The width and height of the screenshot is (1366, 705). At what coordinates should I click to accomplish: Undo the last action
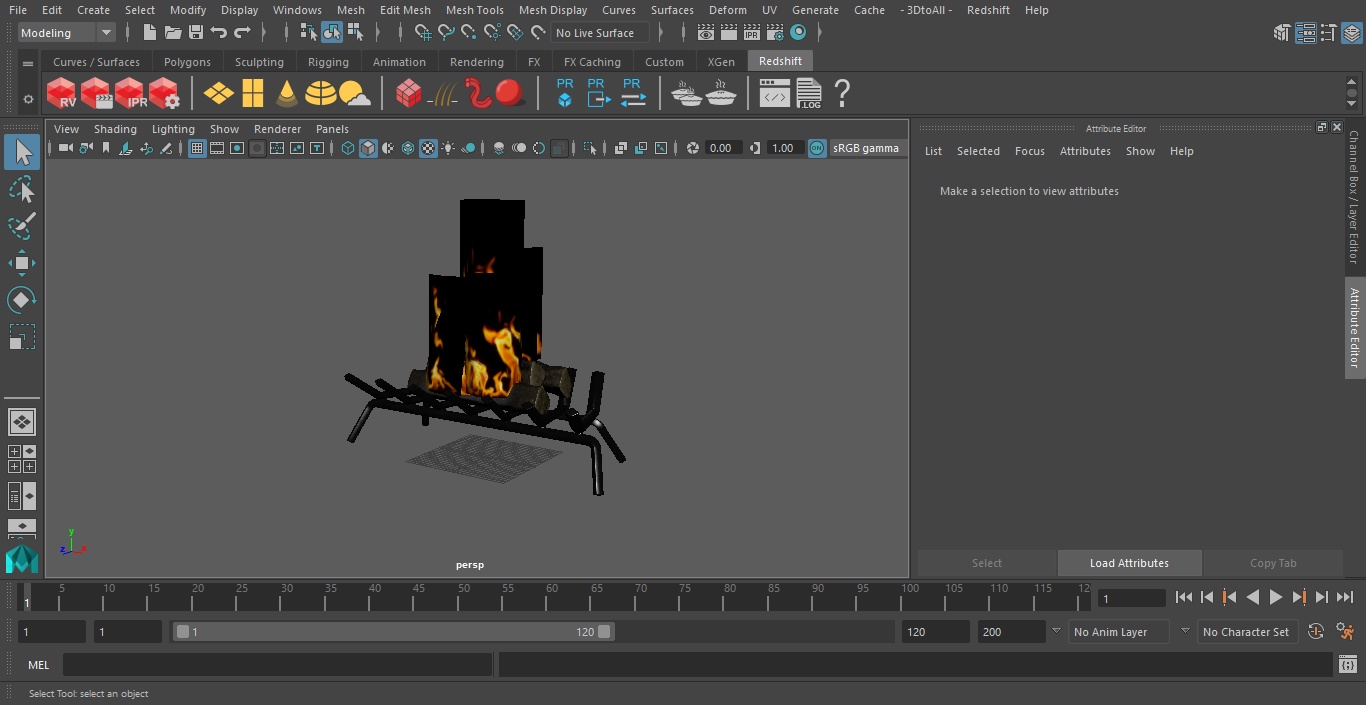219,33
